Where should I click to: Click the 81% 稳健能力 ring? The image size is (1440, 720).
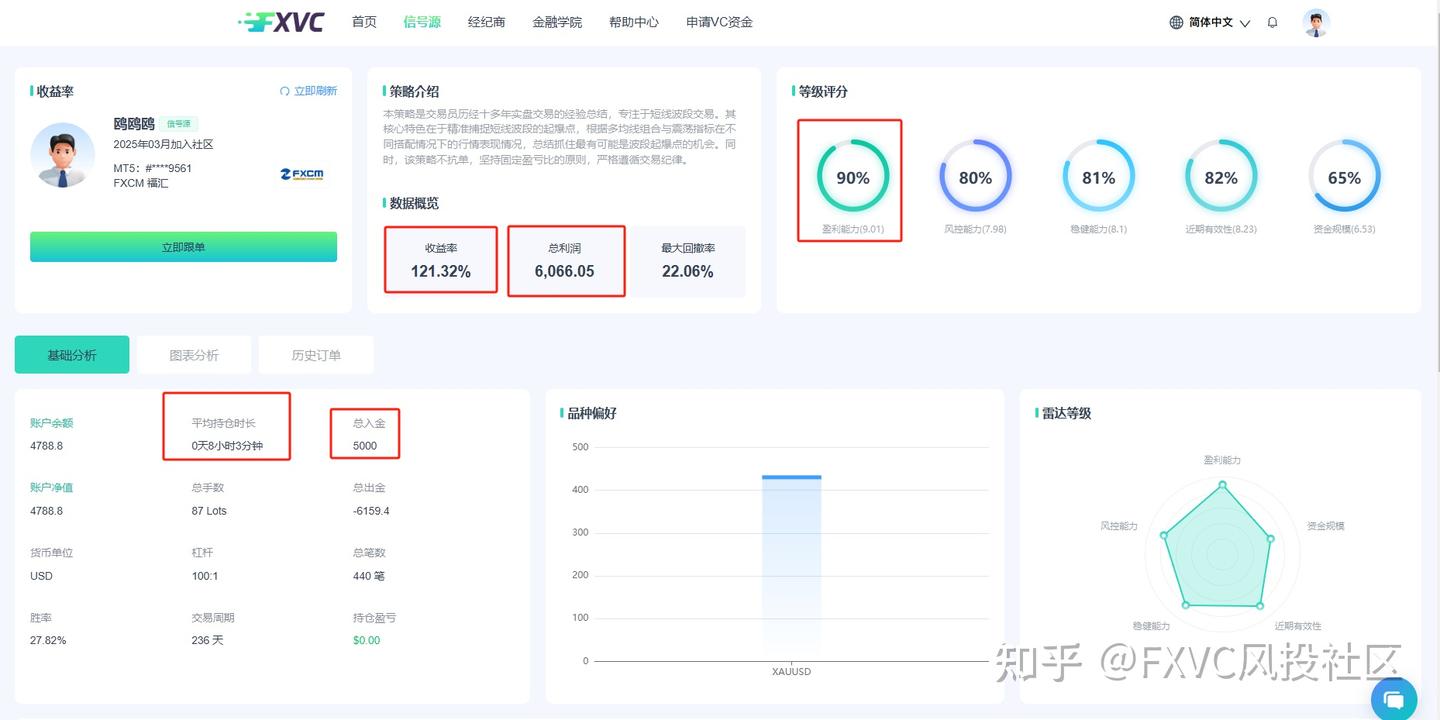pyautogui.click(x=1098, y=177)
